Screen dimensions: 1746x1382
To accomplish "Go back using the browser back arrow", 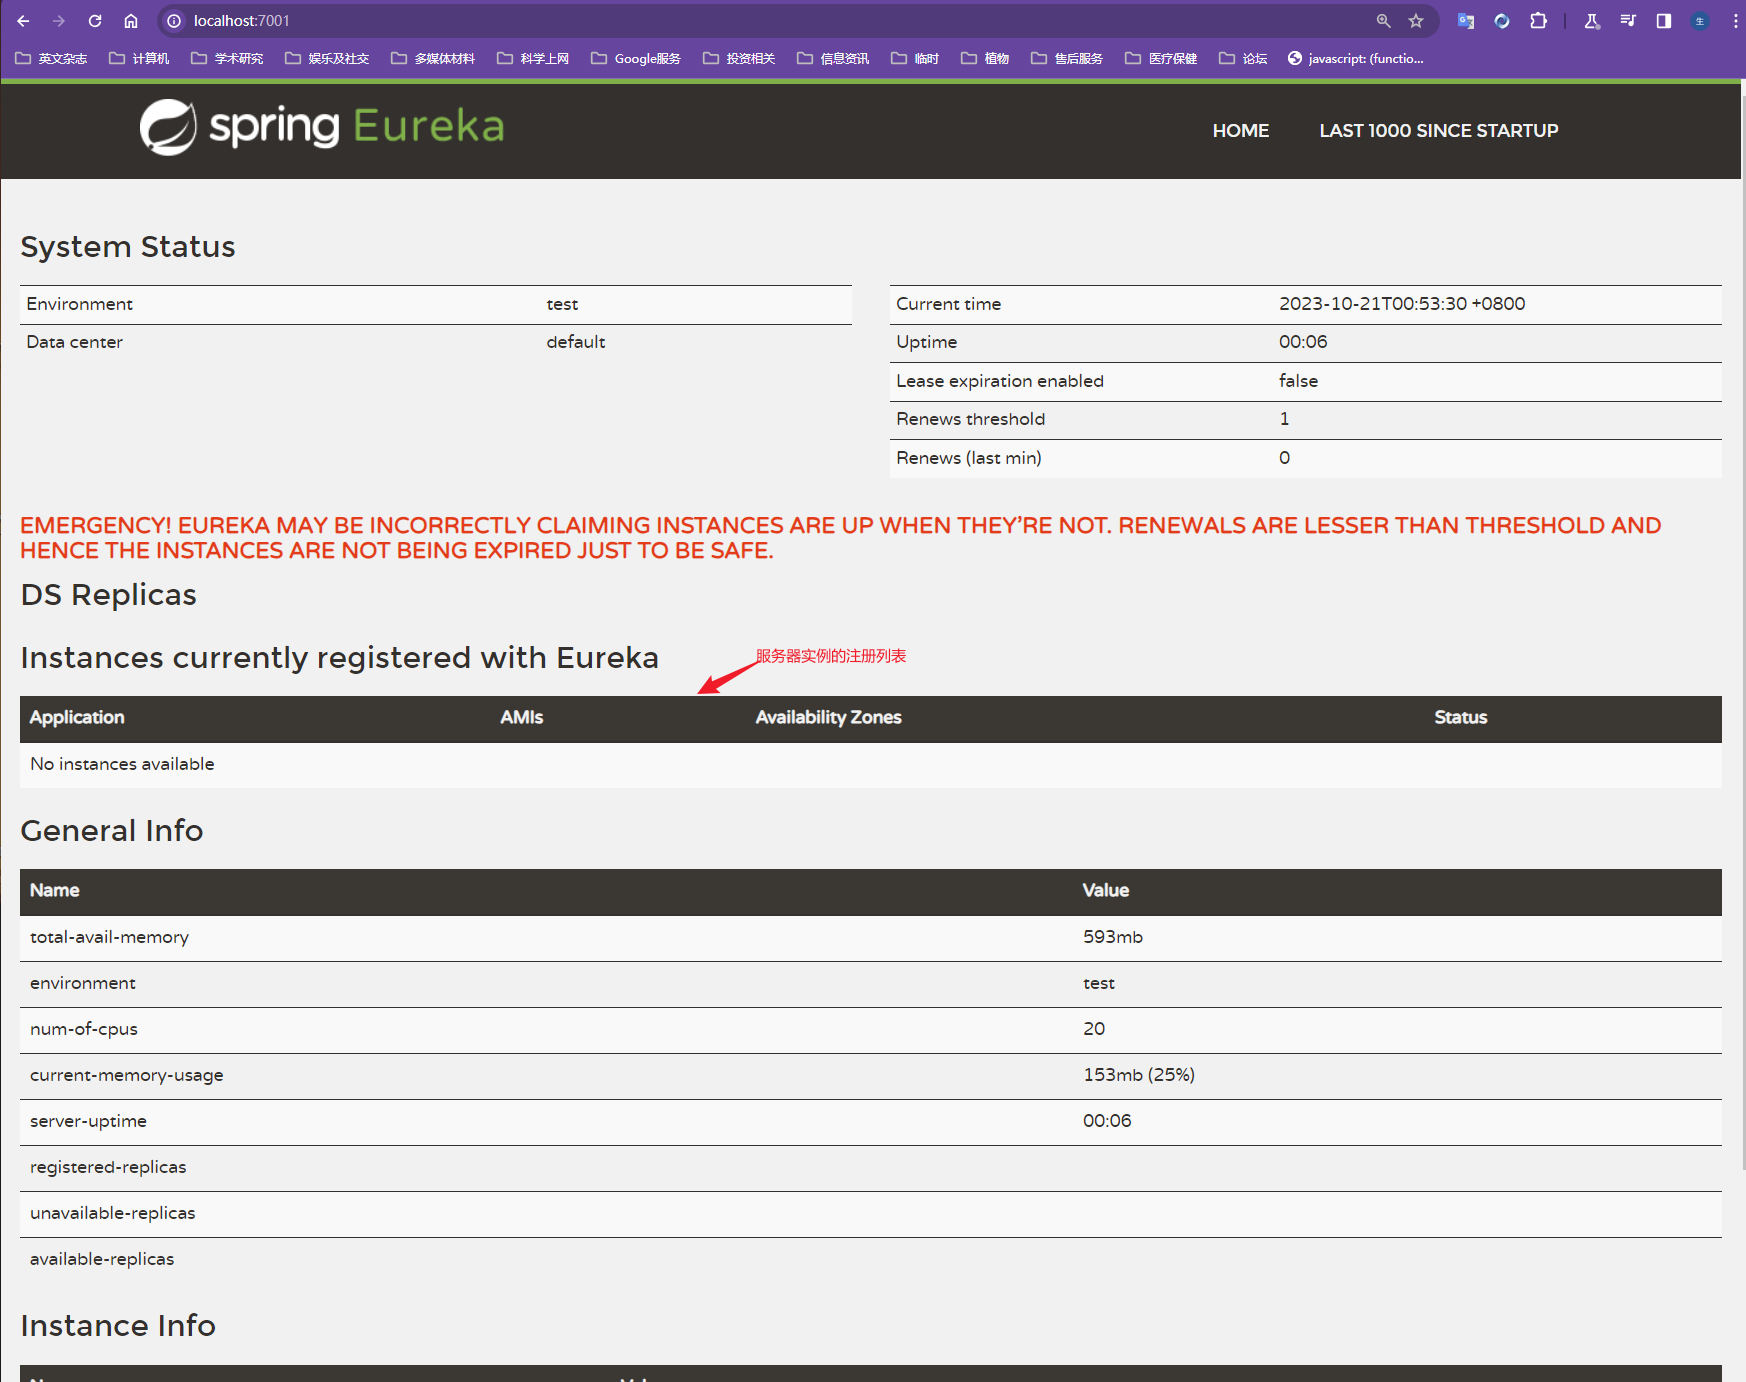I will pyautogui.click(x=23, y=21).
